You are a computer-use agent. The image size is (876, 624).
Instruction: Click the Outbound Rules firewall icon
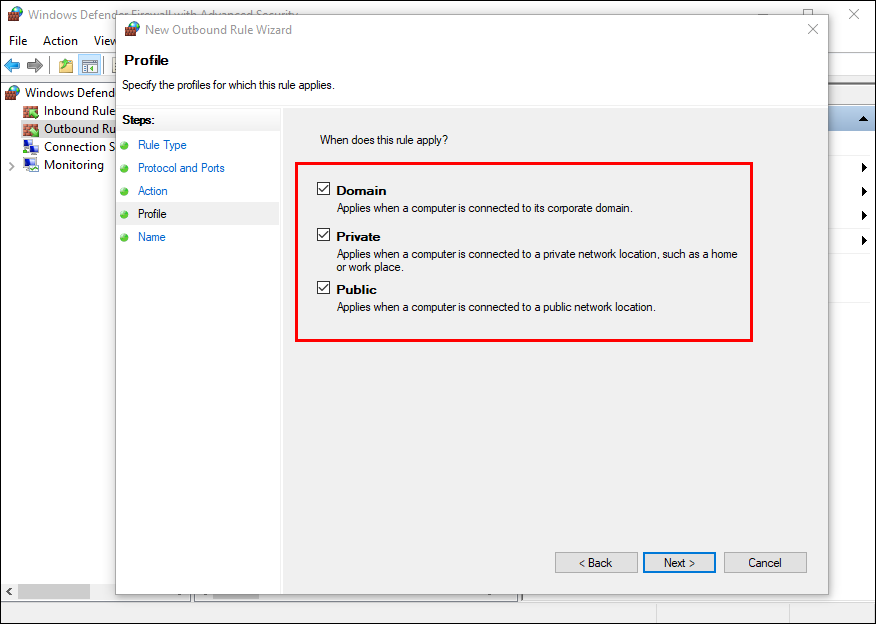[x=31, y=129]
